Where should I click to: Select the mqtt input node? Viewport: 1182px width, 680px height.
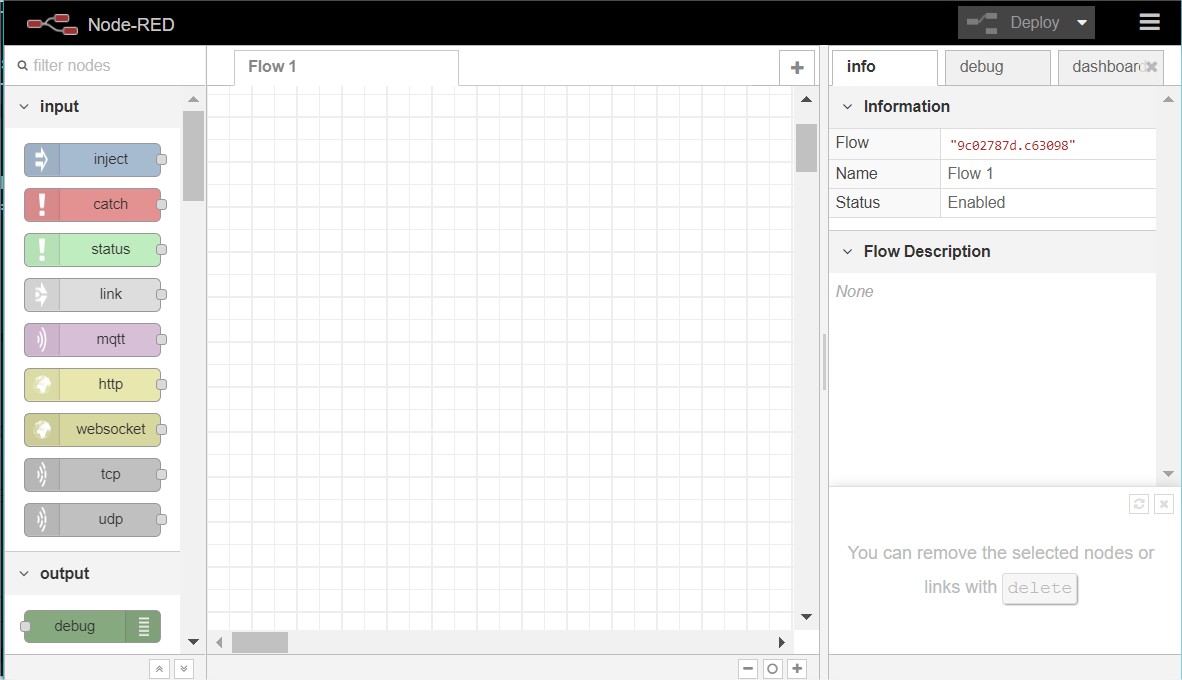pos(93,339)
